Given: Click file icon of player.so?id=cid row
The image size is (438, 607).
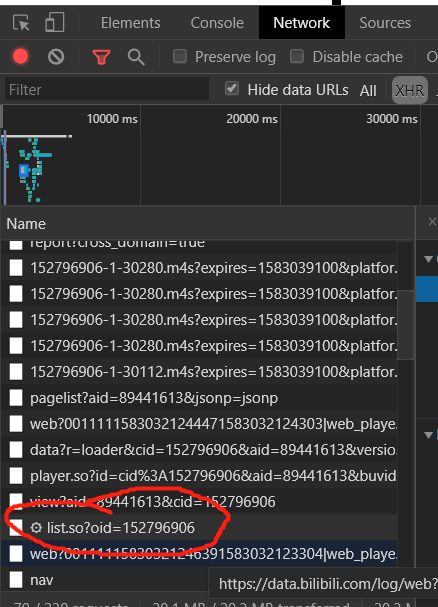Looking at the screenshot, I should [x=16, y=475].
